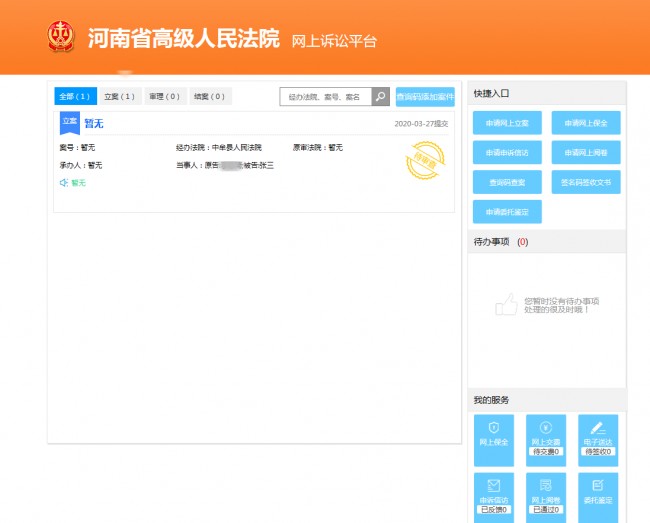
Task: Click the 待交费0 badge
Action: (x=546, y=452)
